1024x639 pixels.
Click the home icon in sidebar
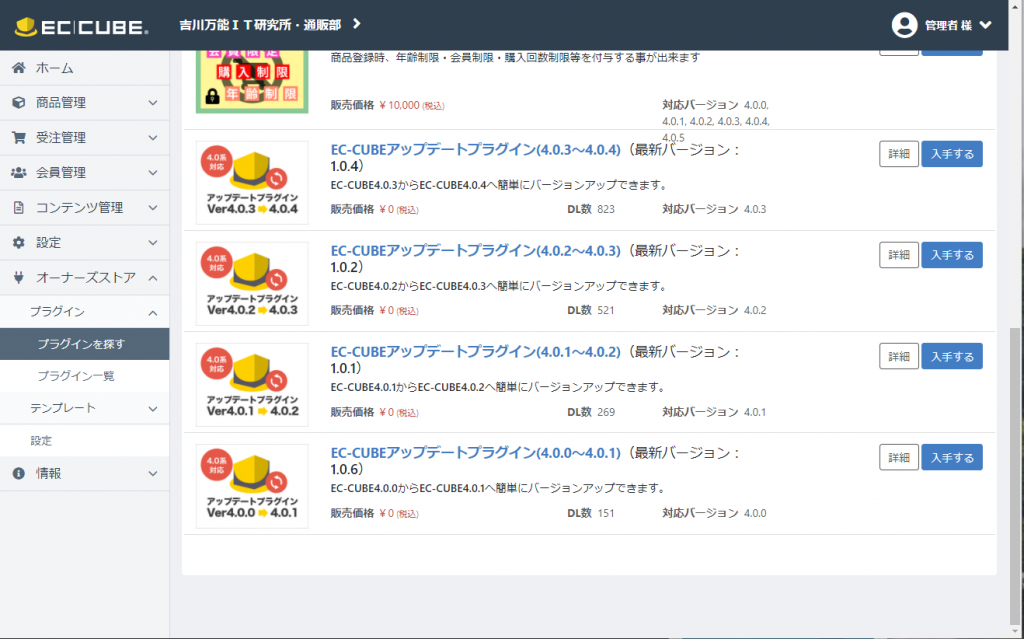[18, 68]
